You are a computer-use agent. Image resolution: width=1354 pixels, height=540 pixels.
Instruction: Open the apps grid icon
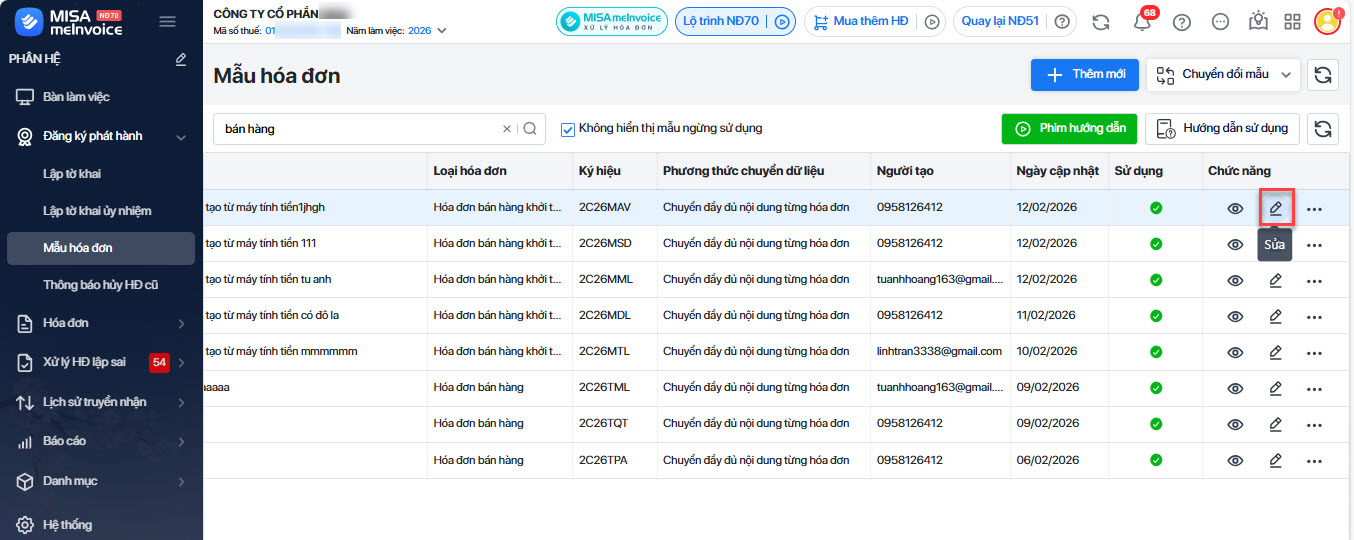(x=1292, y=22)
